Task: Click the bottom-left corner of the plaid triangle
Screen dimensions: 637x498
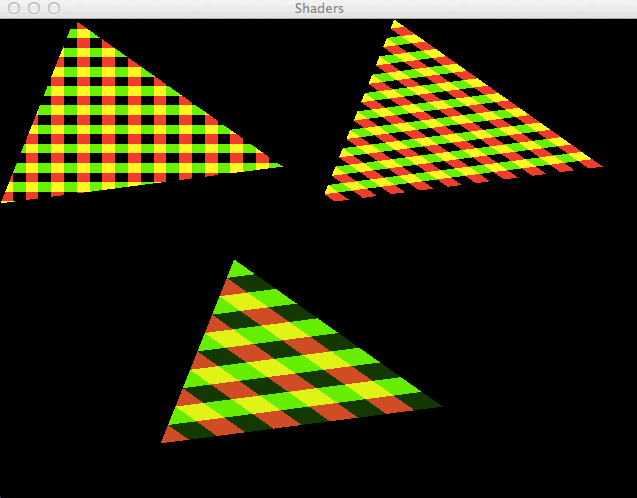Action: 6,199
